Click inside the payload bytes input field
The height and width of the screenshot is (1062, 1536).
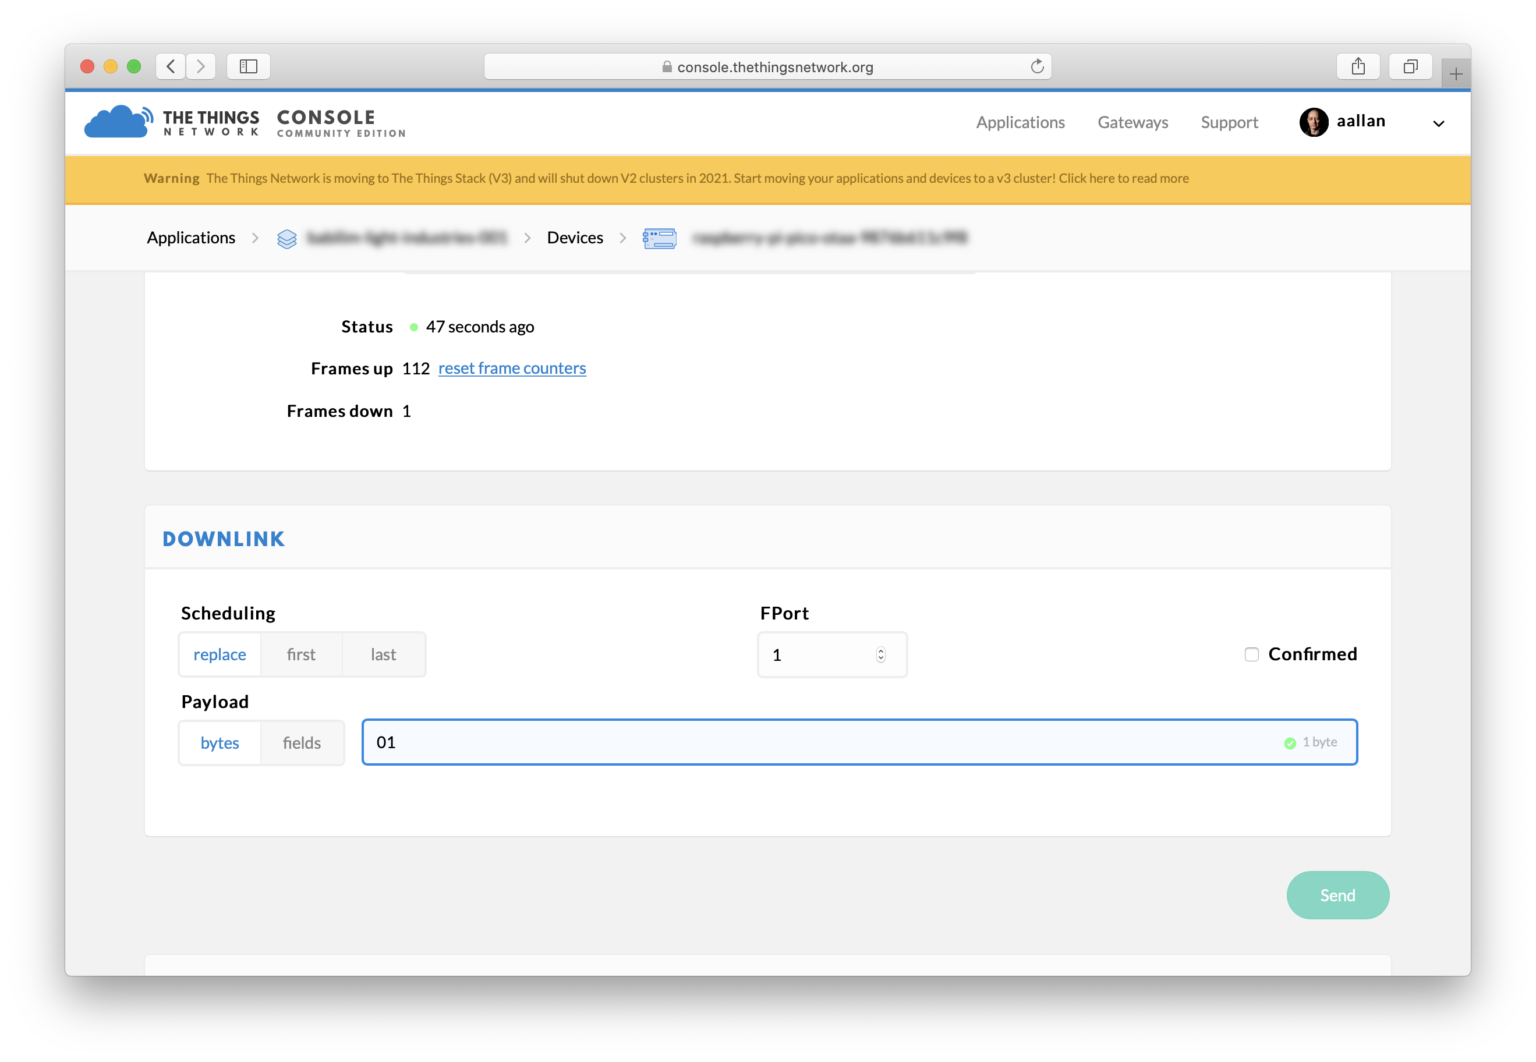coord(700,742)
